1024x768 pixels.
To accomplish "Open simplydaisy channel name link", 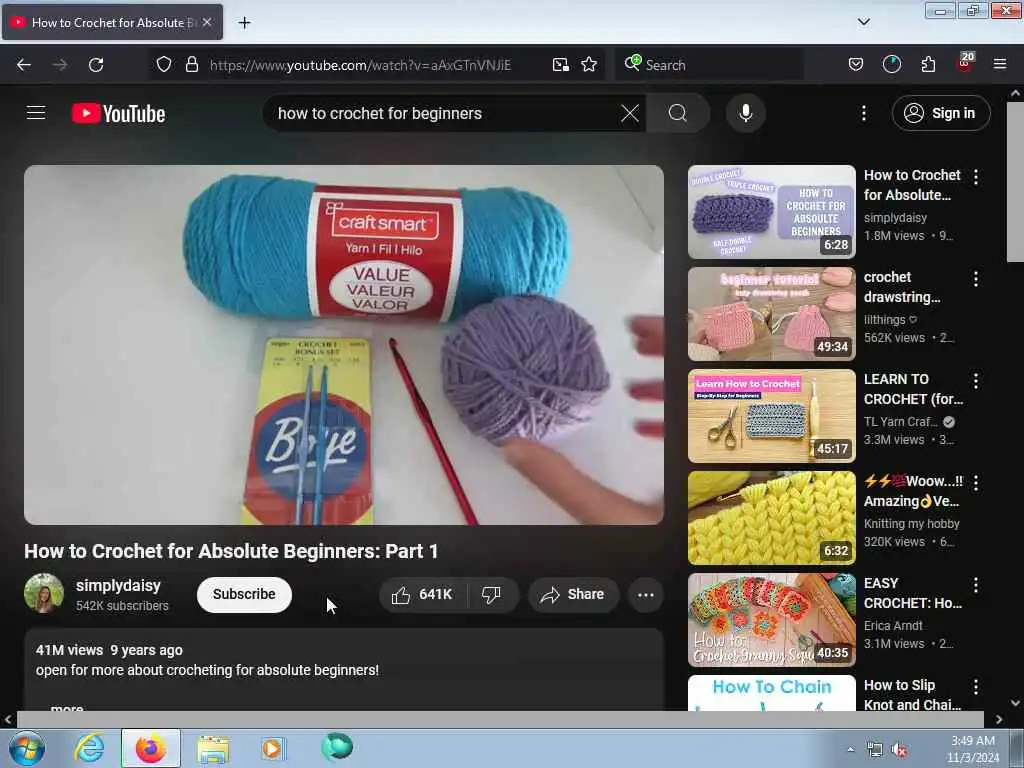I will coord(118,585).
